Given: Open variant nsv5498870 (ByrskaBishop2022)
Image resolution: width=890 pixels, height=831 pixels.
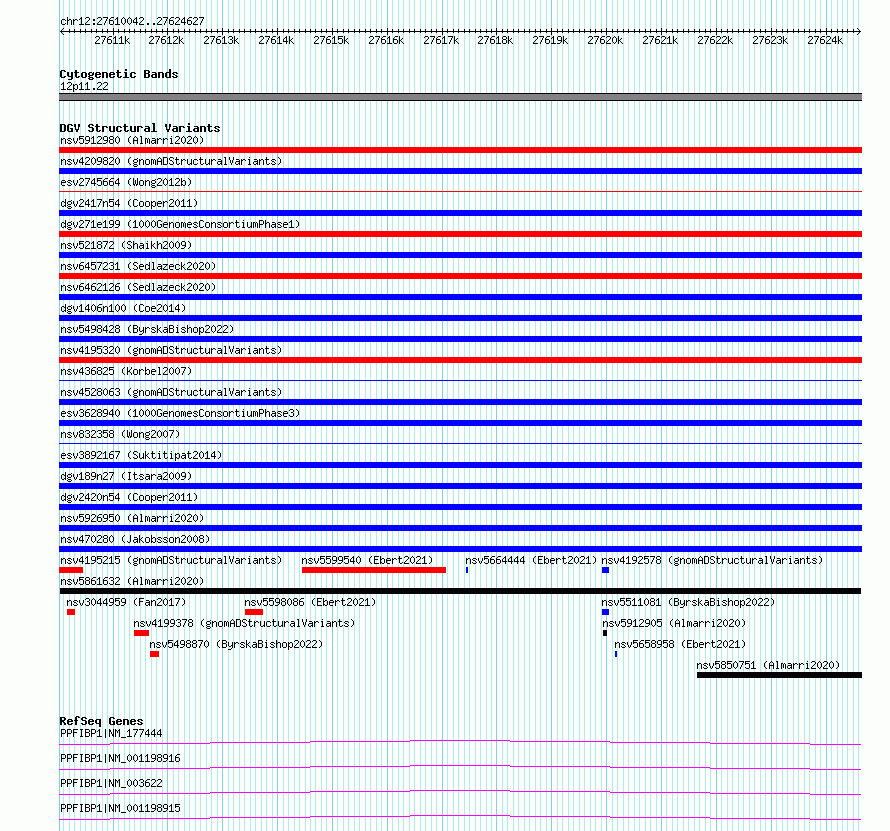Looking at the screenshot, I should (236, 644).
